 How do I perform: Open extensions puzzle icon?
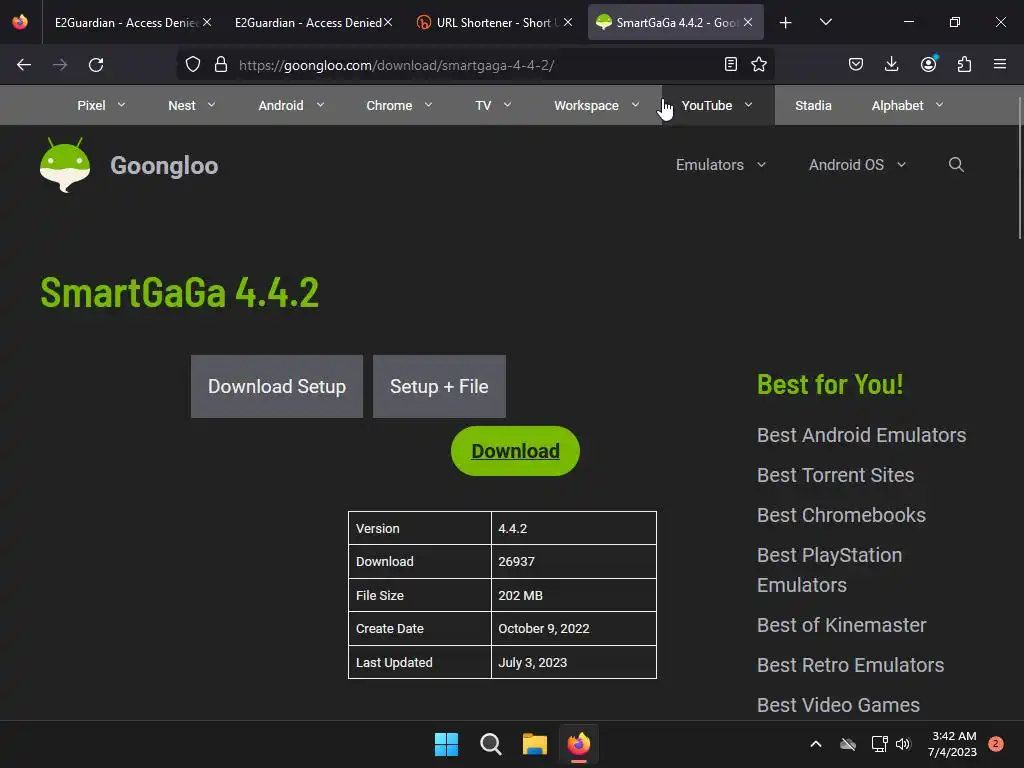(964, 64)
